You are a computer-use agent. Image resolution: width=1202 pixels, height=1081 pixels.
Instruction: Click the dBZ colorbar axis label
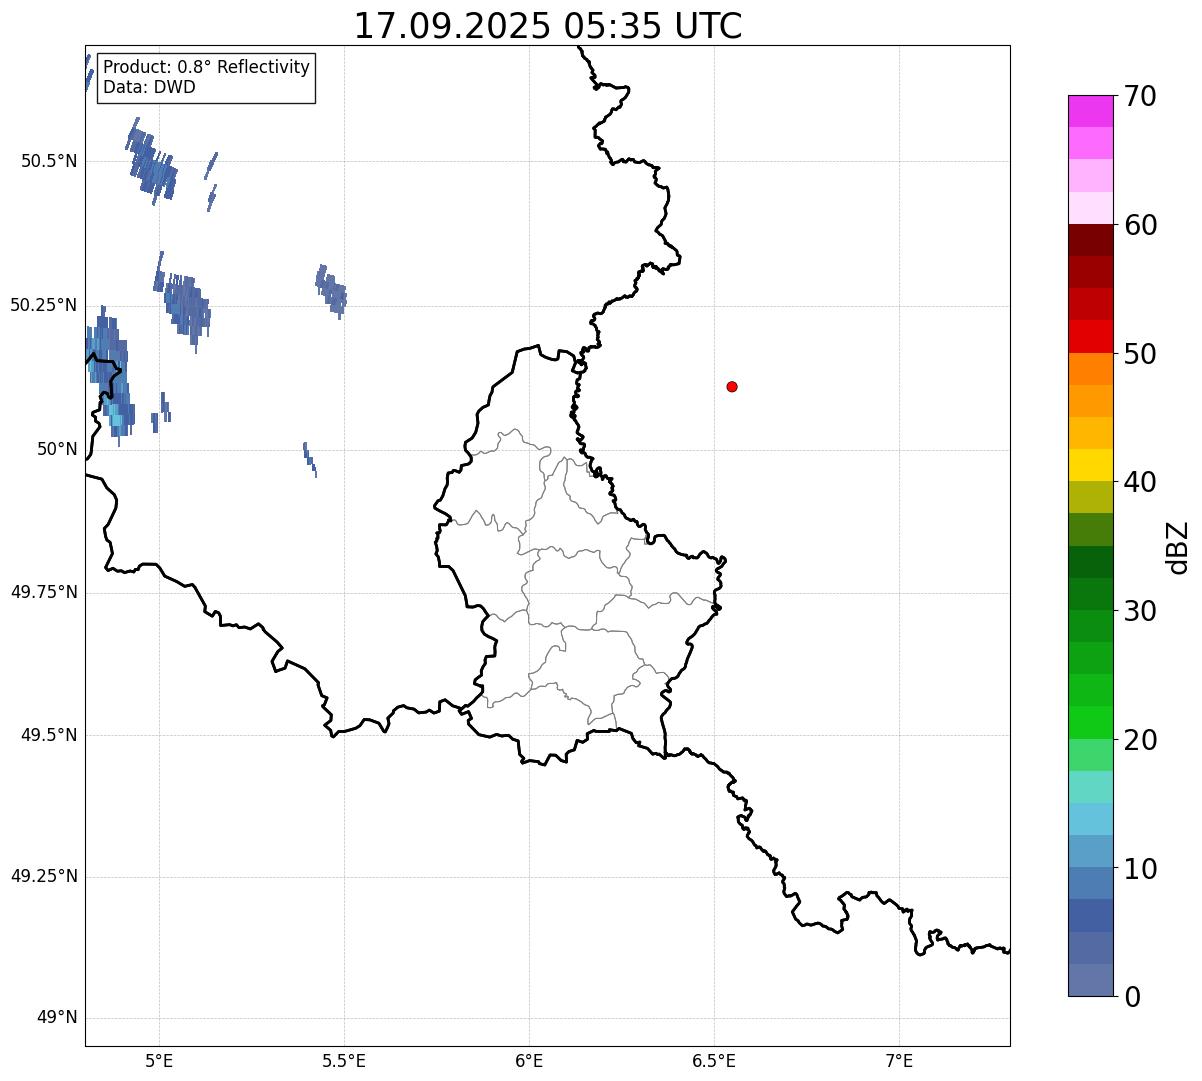tap(1178, 547)
